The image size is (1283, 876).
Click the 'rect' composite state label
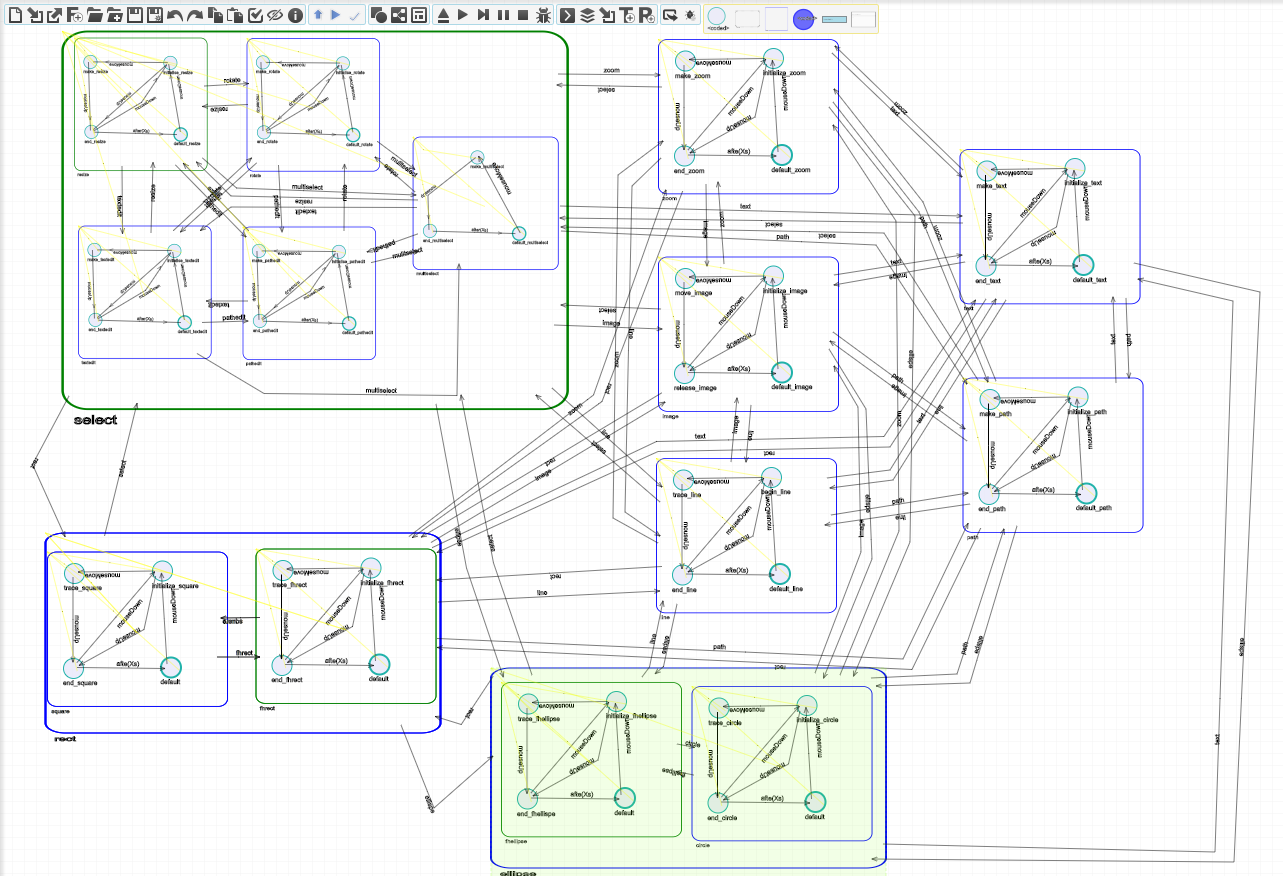pyautogui.click(x=65, y=739)
